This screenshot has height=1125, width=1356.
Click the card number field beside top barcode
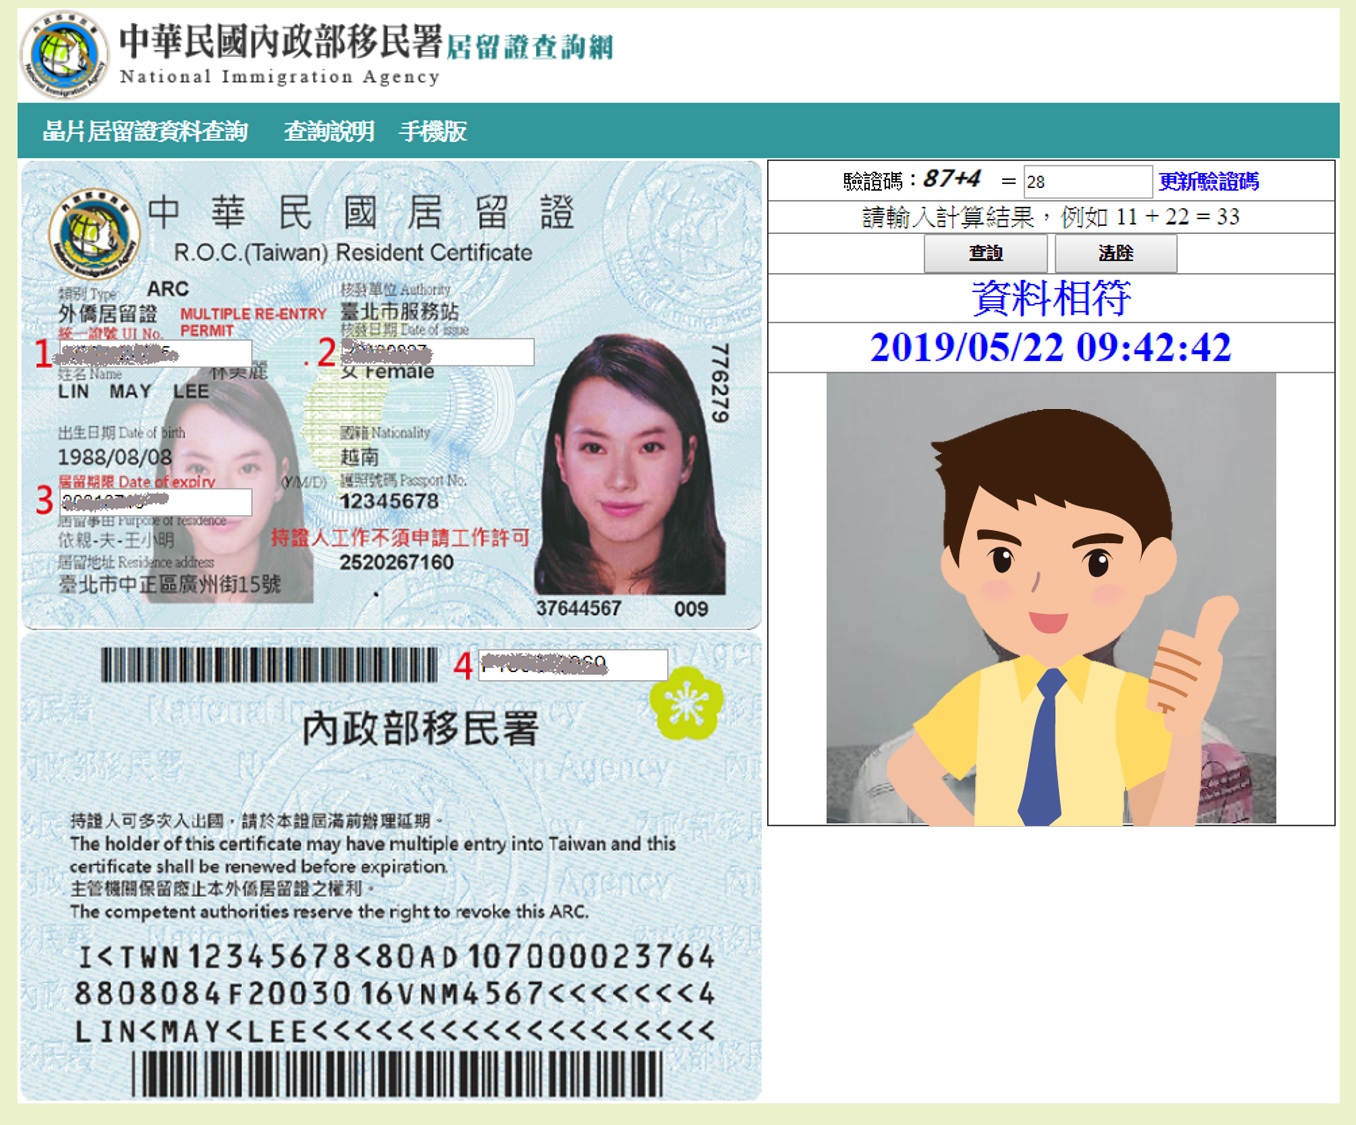tap(573, 665)
